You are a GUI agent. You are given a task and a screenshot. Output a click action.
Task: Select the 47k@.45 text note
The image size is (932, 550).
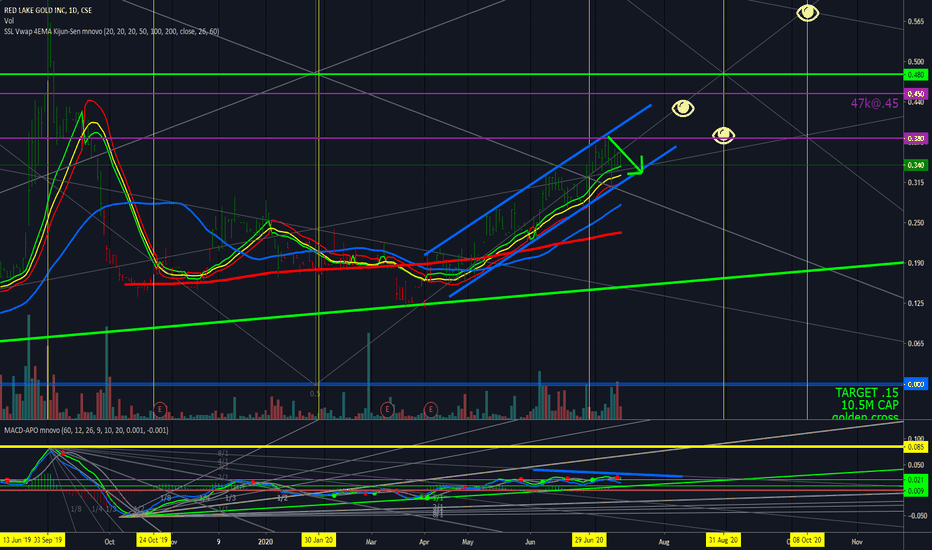(874, 103)
